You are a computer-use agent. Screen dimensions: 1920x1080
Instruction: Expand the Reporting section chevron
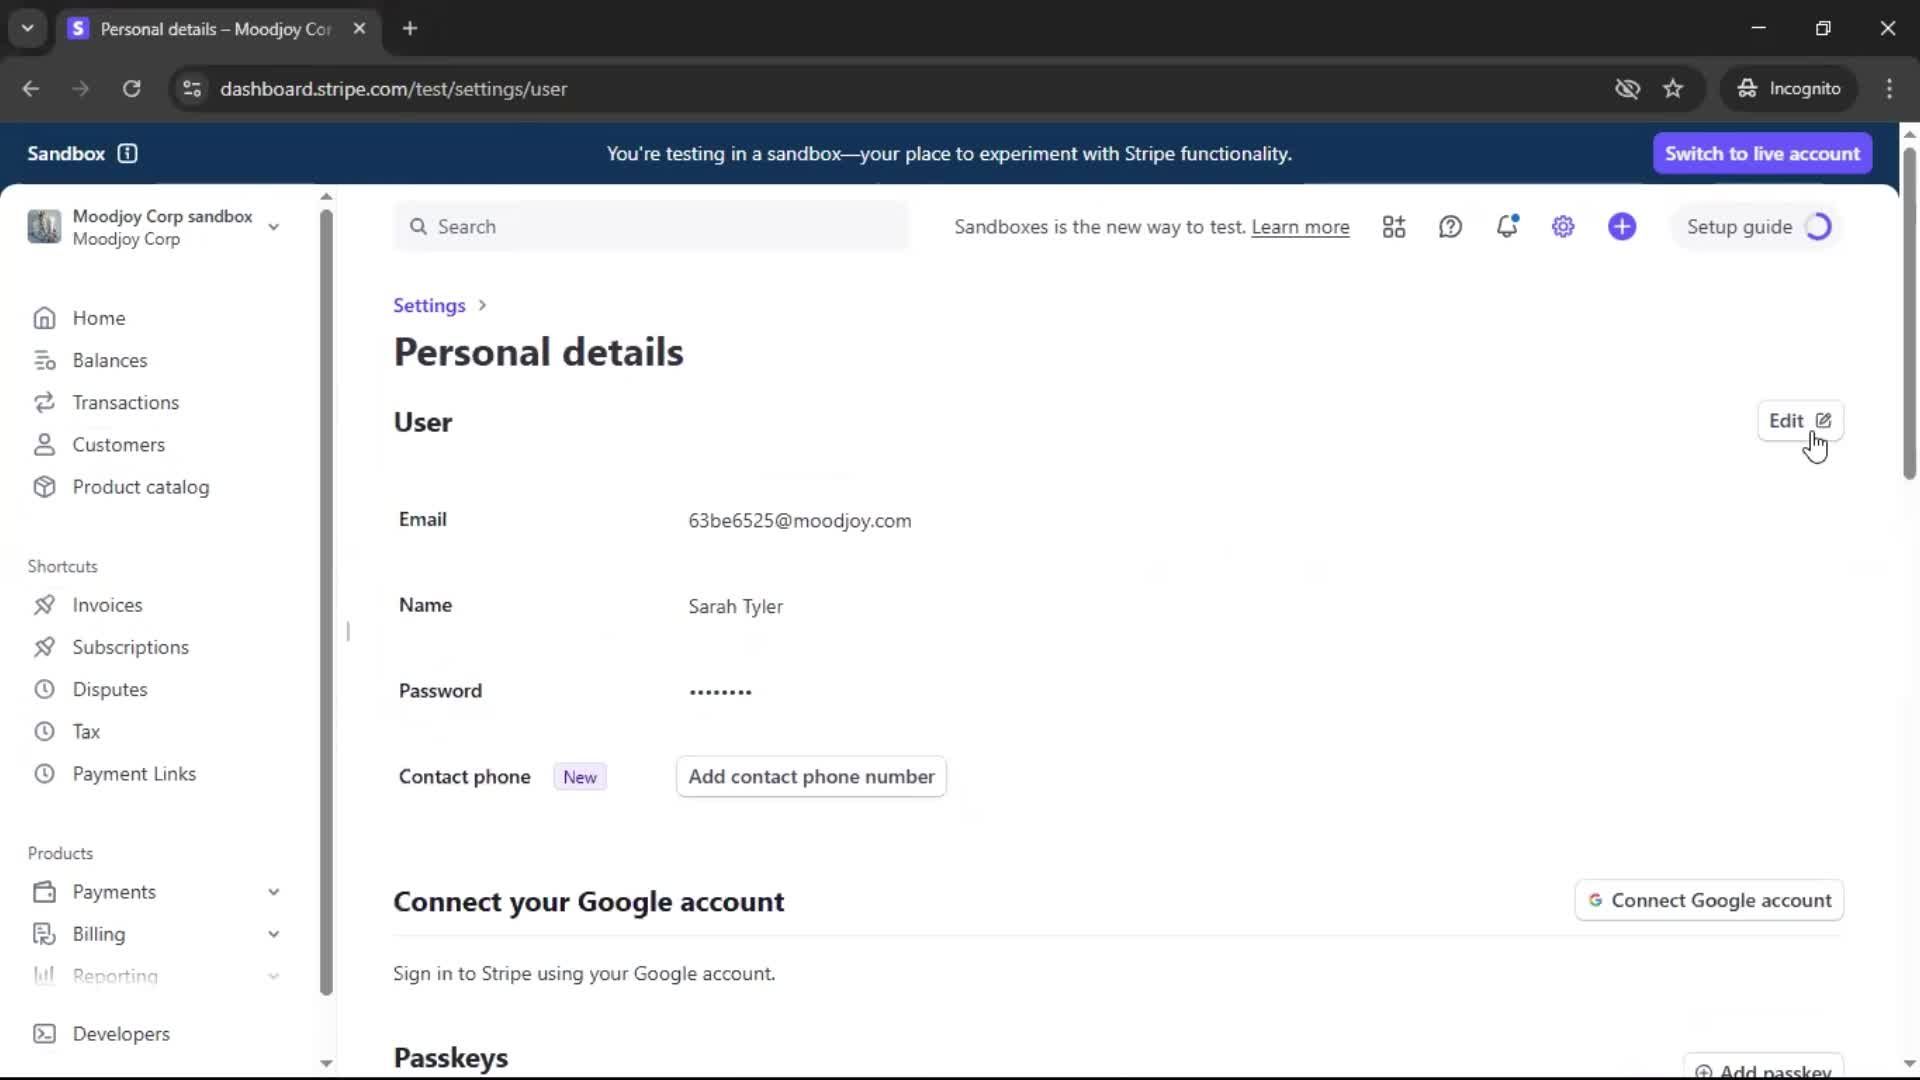click(x=273, y=976)
